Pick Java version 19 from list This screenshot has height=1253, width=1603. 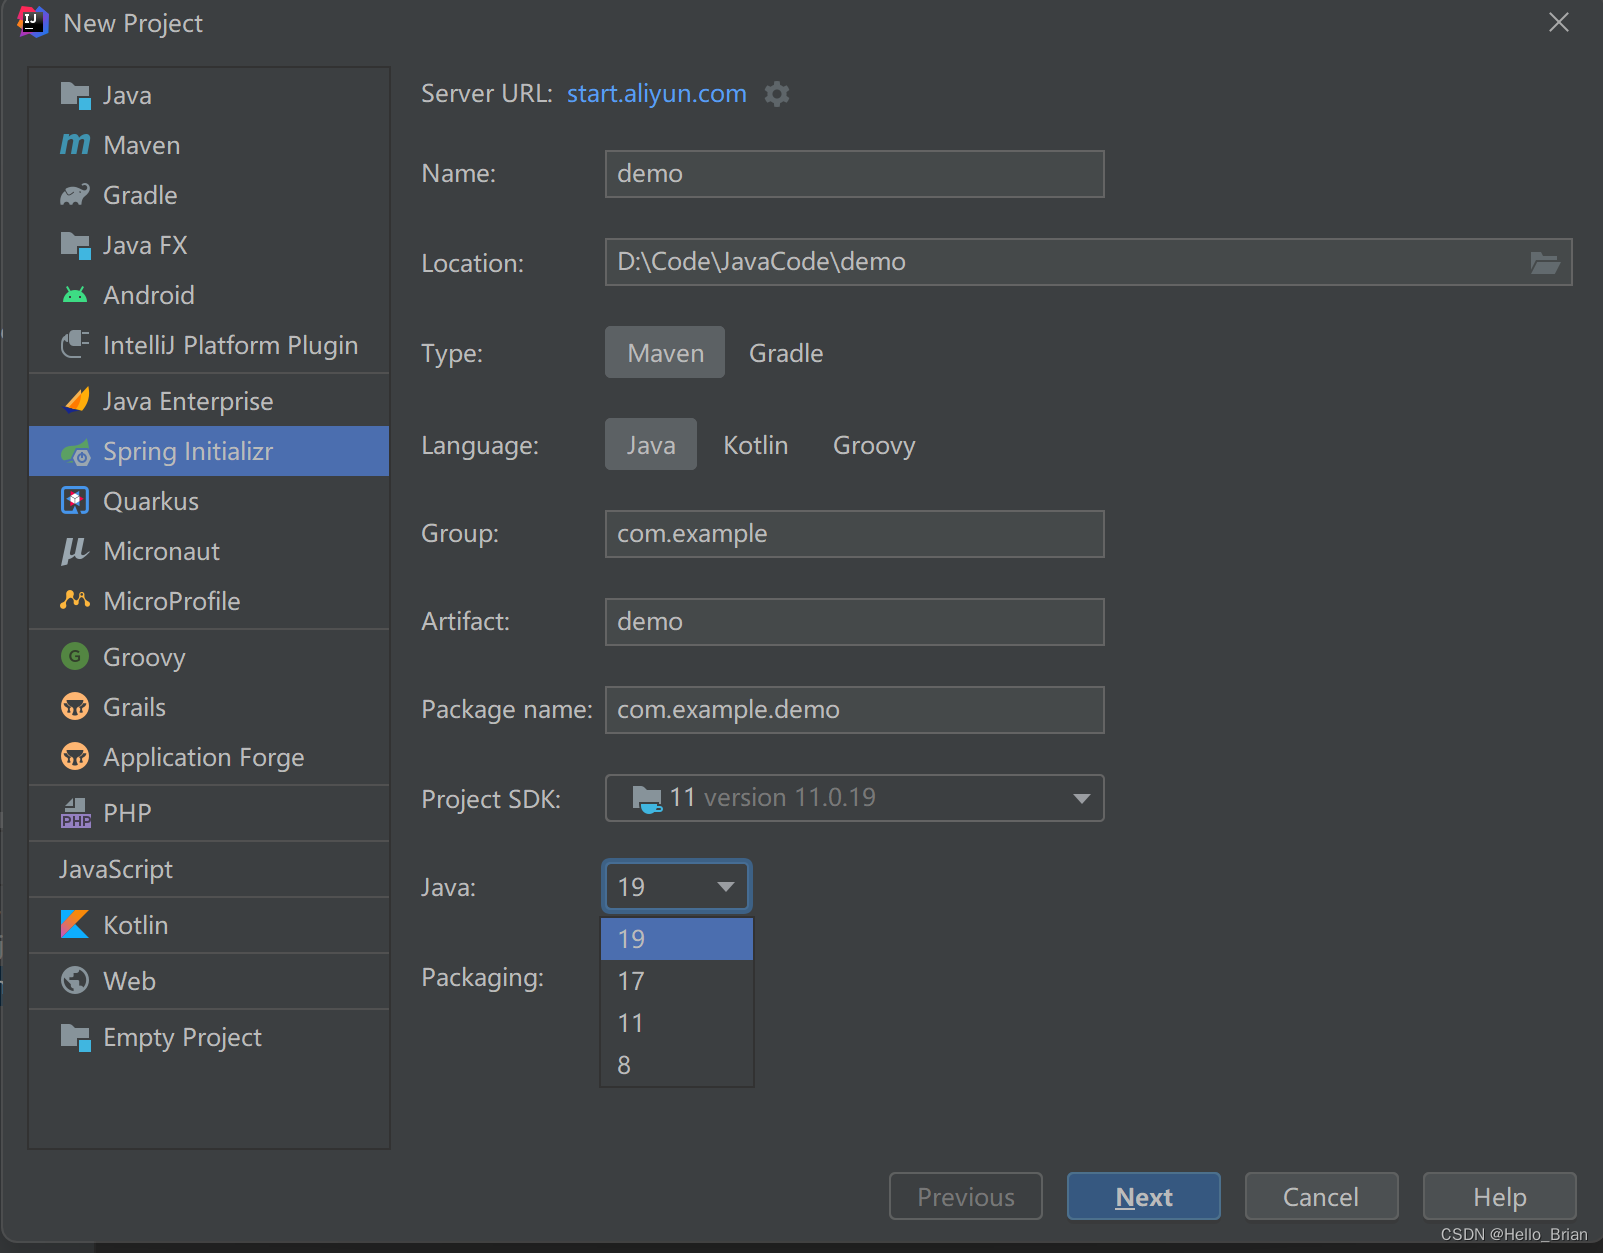[x=677, y=939]
